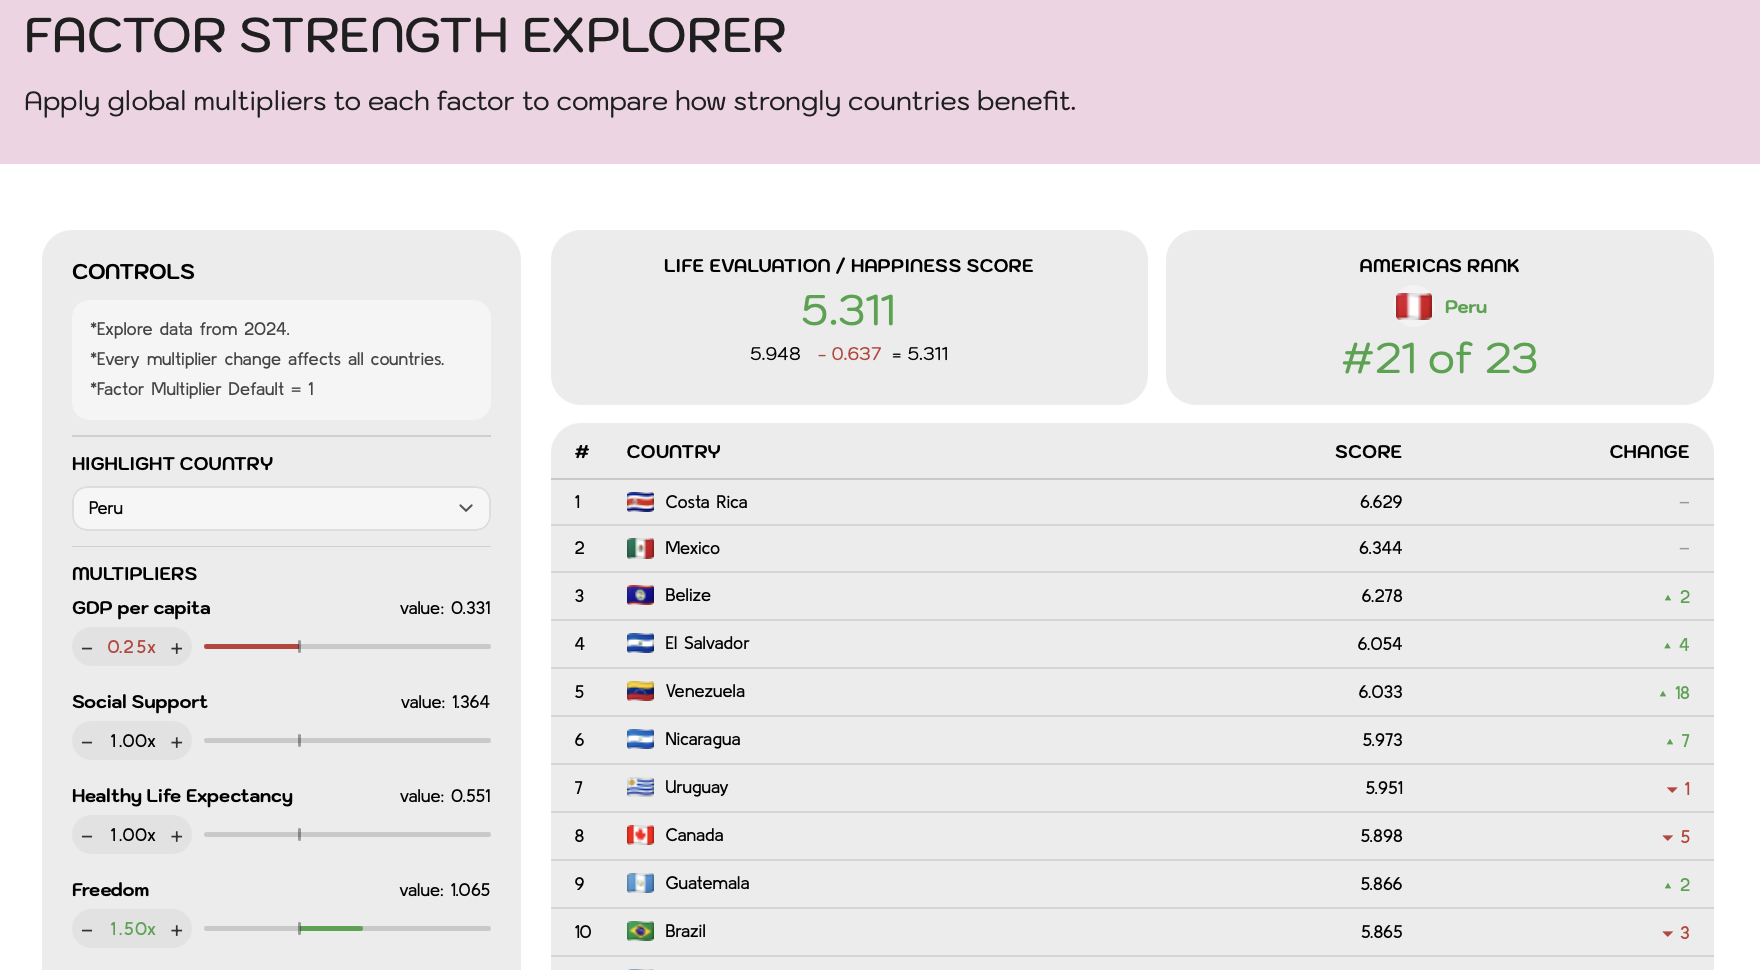Click the Belize flag icon

pyautogui.click(x=640, y=595)
